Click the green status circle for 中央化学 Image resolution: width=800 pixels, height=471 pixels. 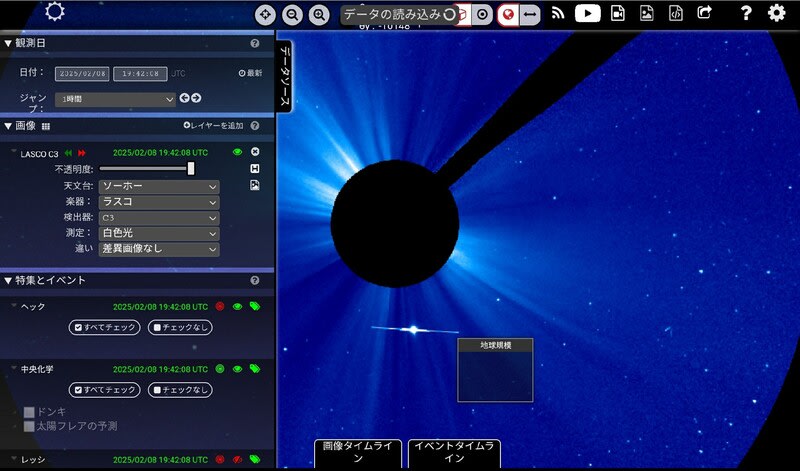(220, 369)
